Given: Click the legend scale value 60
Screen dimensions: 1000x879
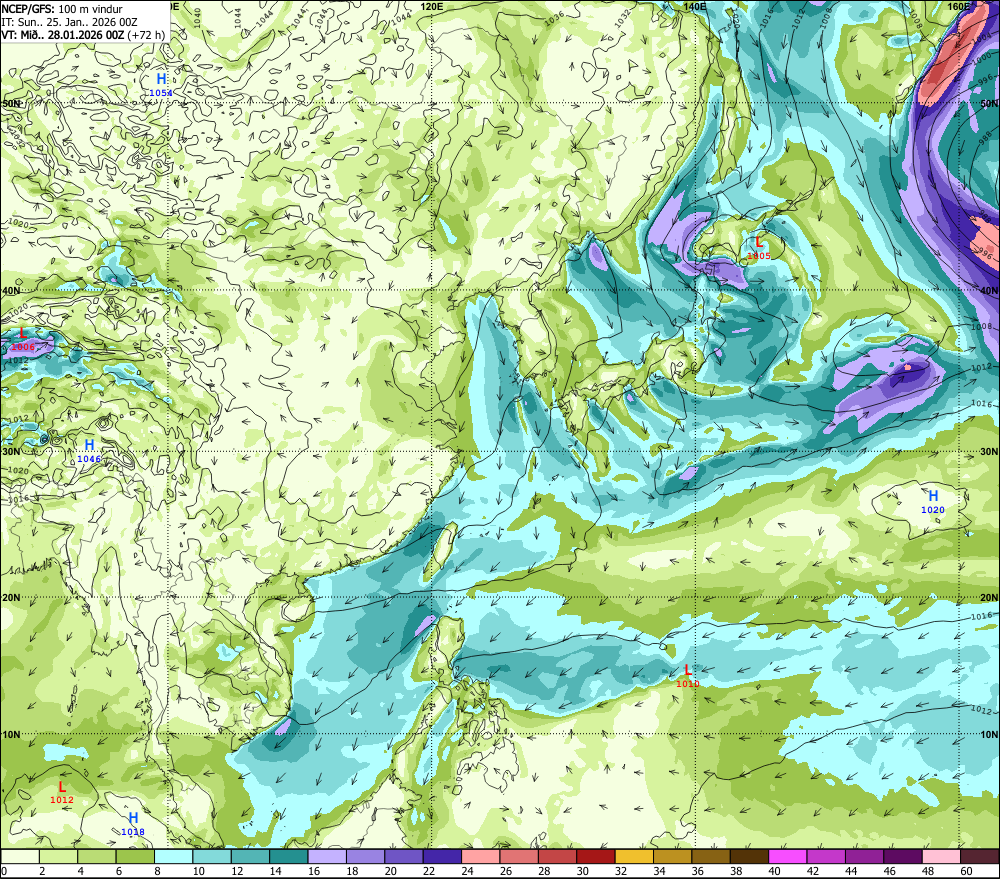Looking at the screenshot, I should (x=966, y=871).
